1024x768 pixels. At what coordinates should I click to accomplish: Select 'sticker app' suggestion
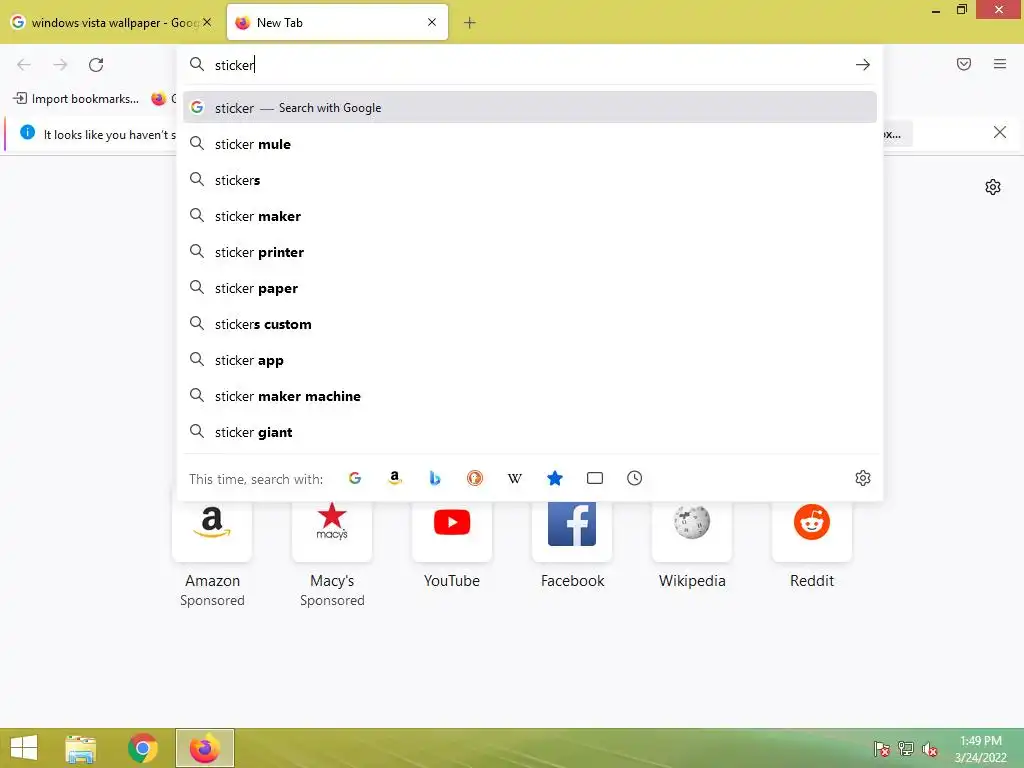[530, 360]
